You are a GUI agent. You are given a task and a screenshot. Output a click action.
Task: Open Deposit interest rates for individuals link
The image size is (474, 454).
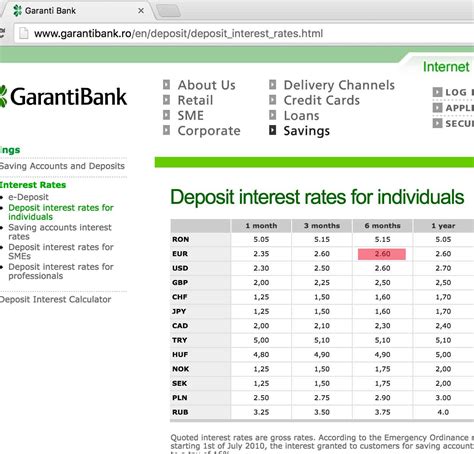point(61,212)
